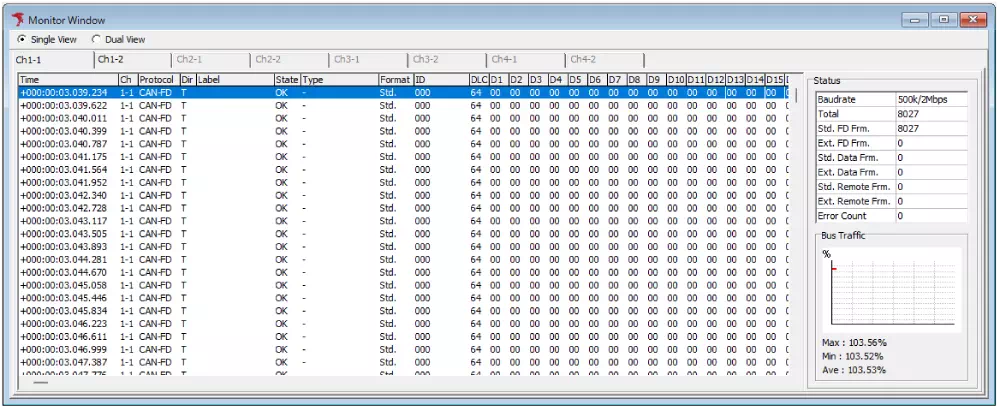This screenshot has width=1000, height=409.
Task: Sort by the Protocol column header
Action: click(x=157, y=79)
